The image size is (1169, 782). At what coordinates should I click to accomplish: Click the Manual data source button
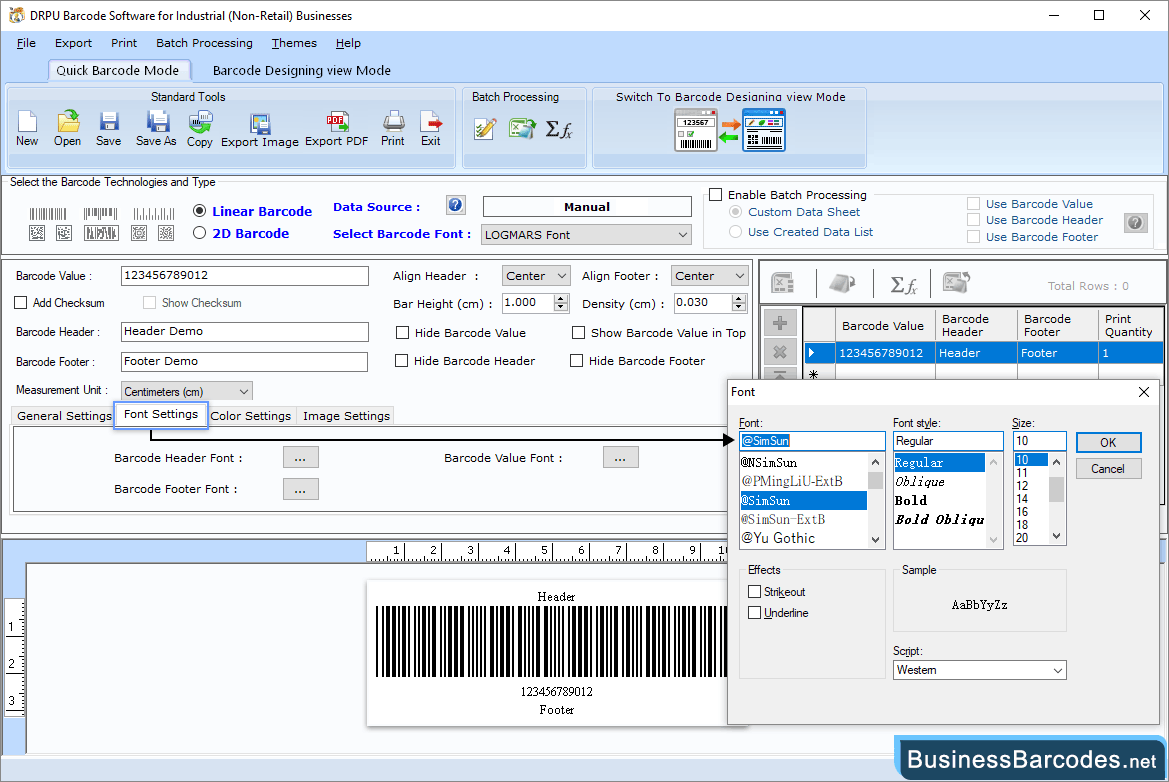click(587, 206)
